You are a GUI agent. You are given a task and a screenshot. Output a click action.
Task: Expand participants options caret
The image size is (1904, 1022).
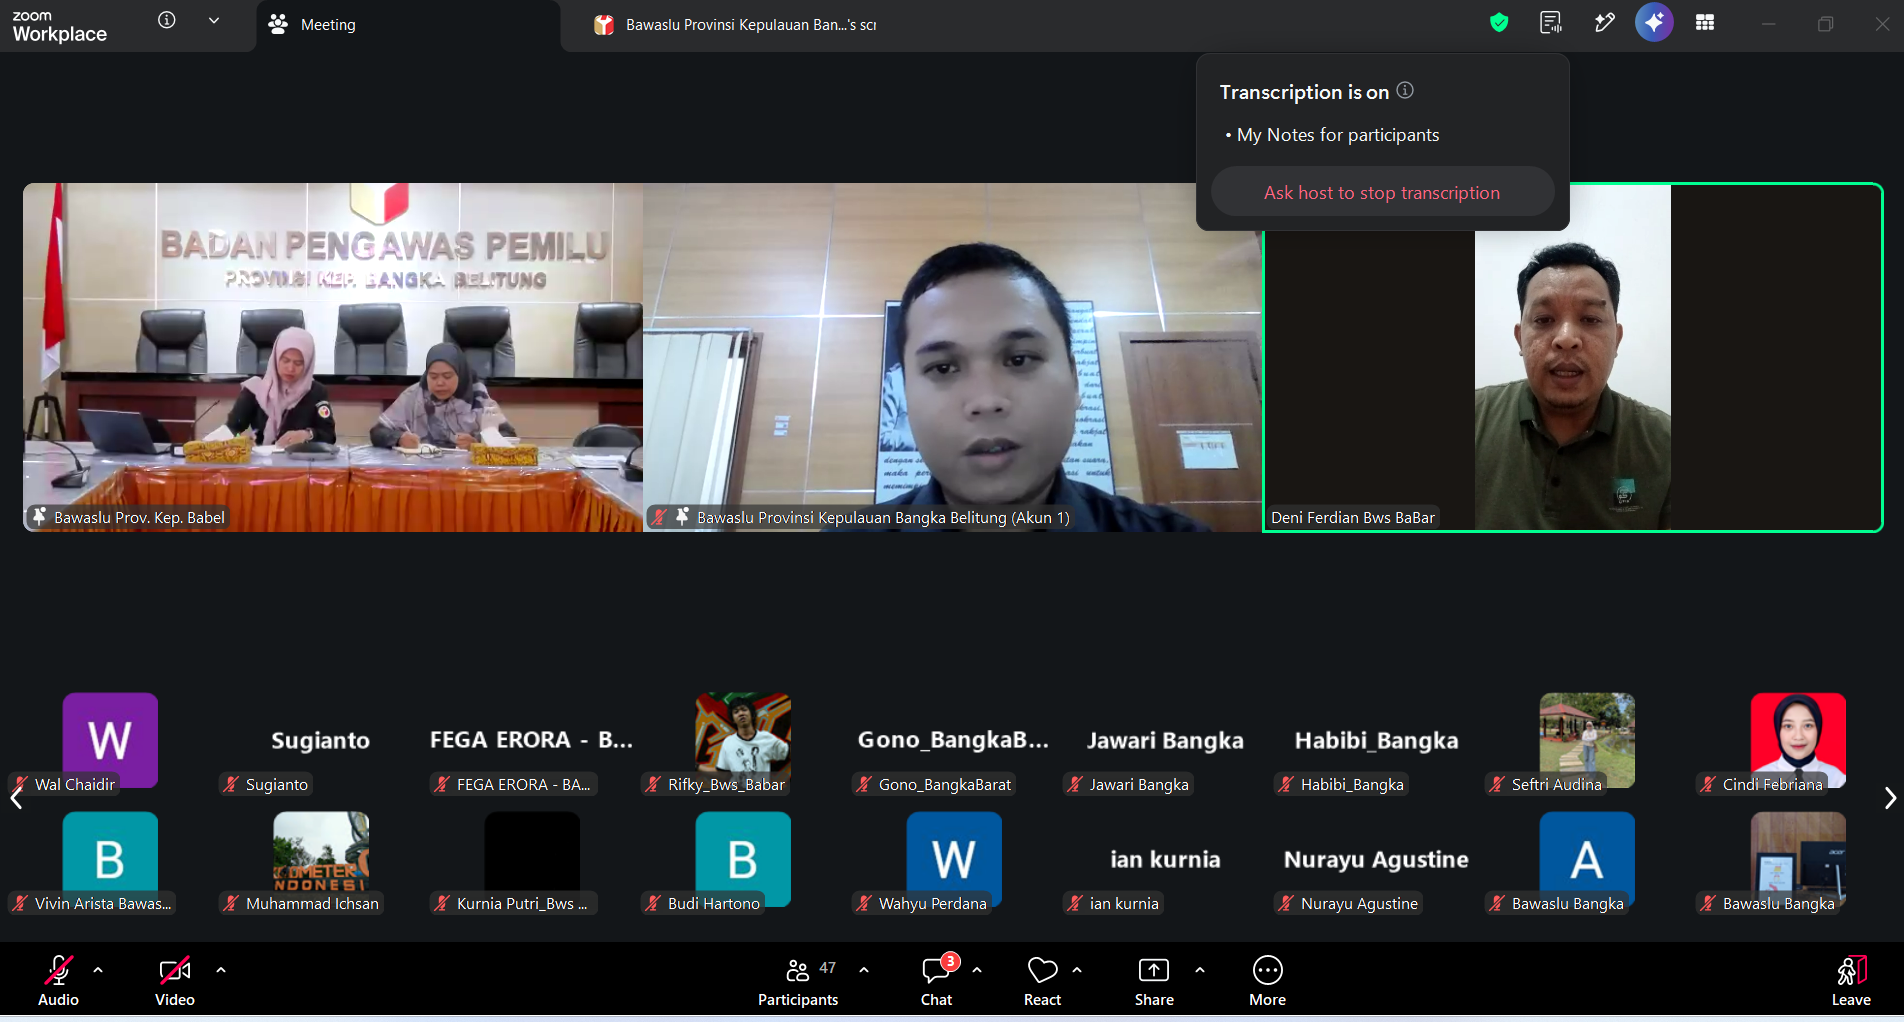tap(864, 970)
